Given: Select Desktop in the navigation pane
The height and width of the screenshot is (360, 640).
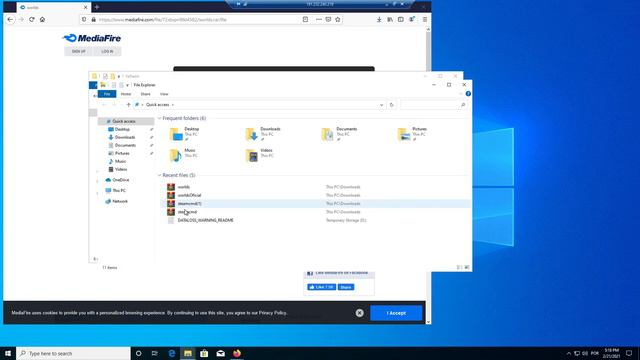Looking at the screenshot, I should 122,129.
